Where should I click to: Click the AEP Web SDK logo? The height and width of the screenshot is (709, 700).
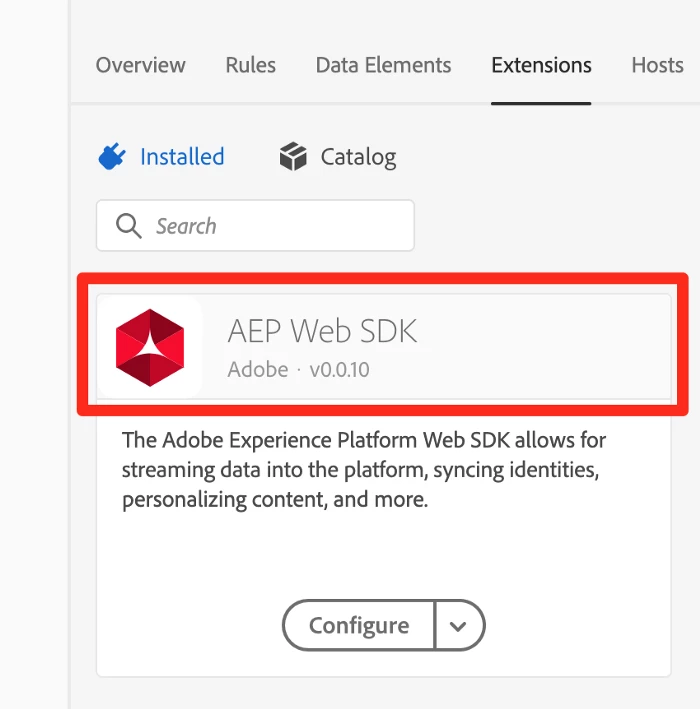point(150,347)
